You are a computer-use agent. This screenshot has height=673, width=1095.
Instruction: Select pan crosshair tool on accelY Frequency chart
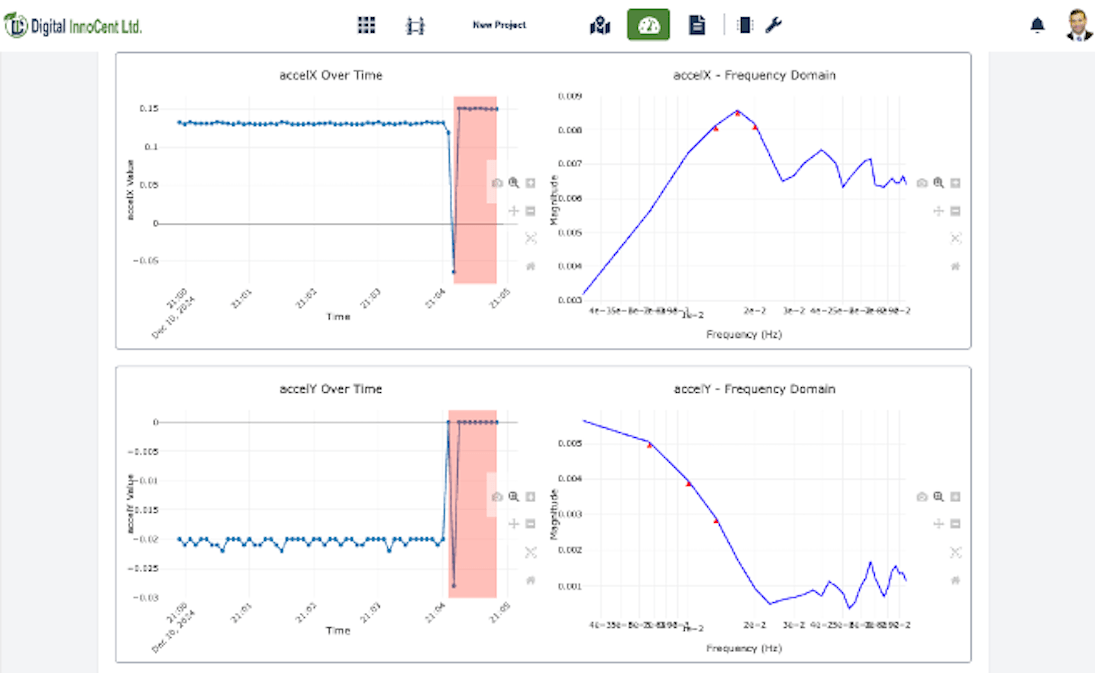pos(939,524)
